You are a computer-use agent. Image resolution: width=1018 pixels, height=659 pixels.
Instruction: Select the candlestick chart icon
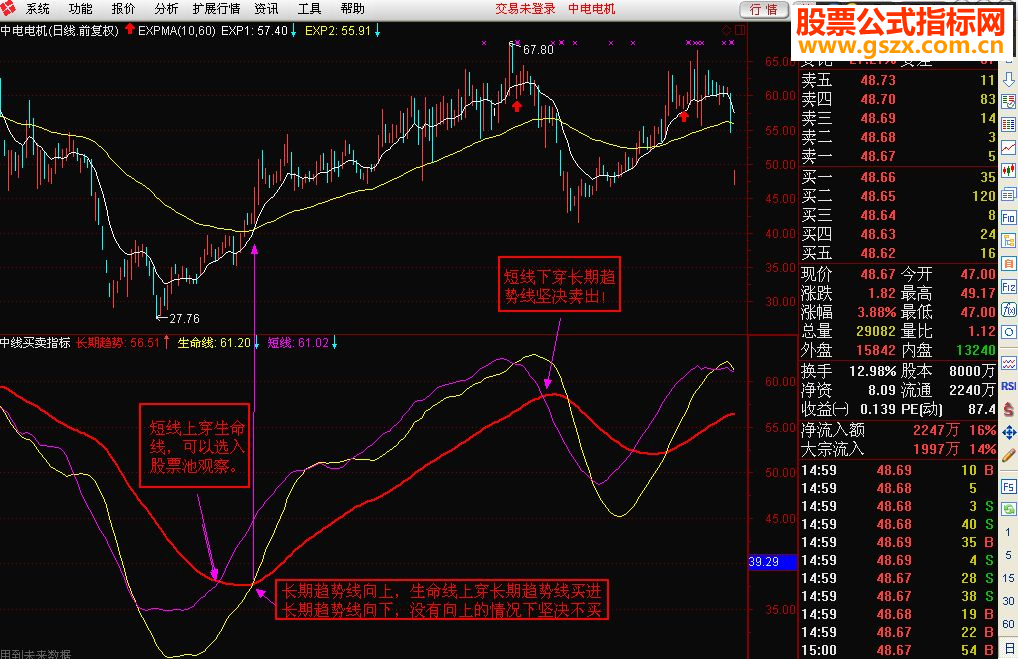click(x=1008, y=171)
